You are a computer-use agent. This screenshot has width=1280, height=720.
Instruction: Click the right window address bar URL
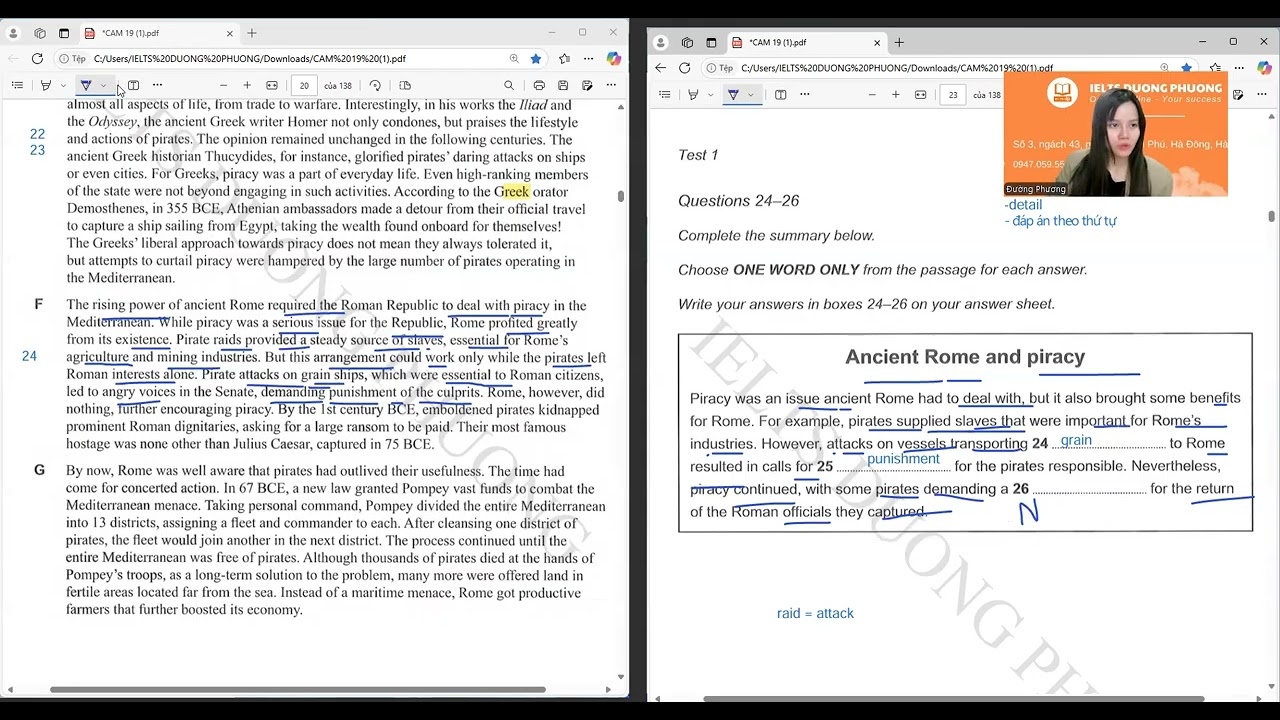point(897,68)
